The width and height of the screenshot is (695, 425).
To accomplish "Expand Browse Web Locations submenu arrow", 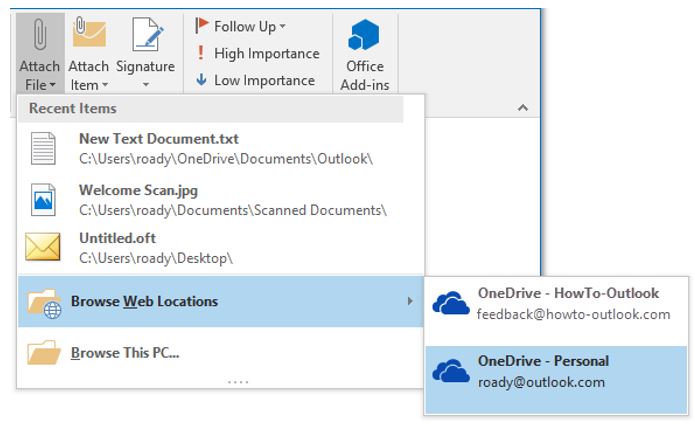I will tap(410, 301).
